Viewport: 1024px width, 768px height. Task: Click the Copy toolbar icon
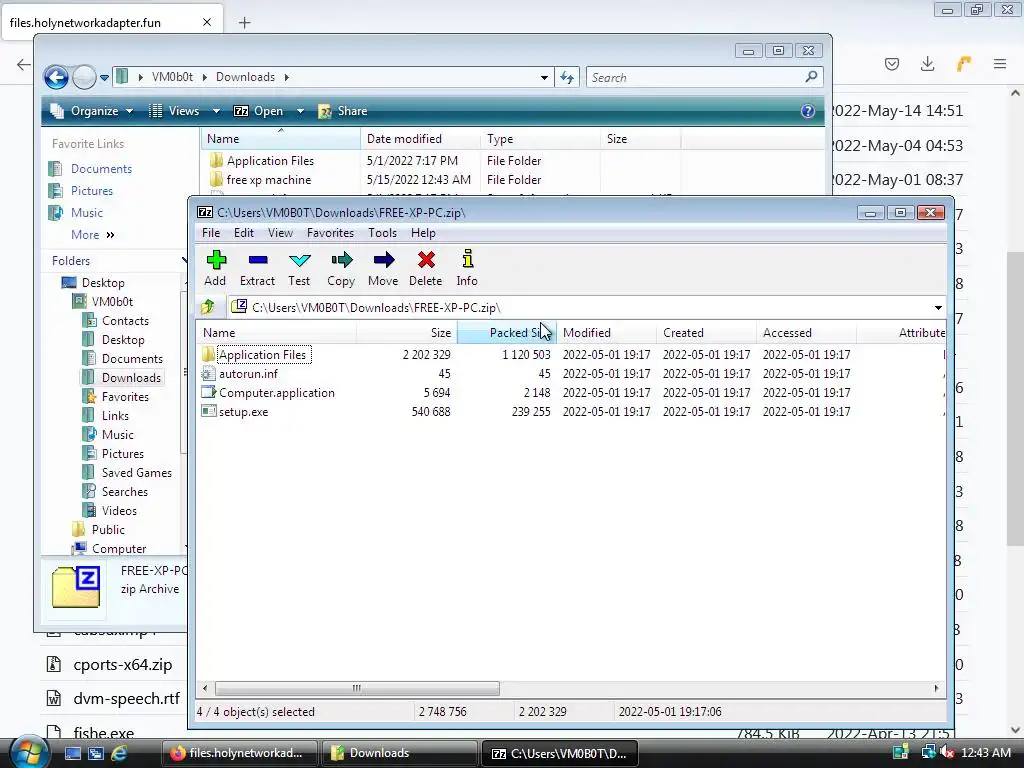click(341, 268)
